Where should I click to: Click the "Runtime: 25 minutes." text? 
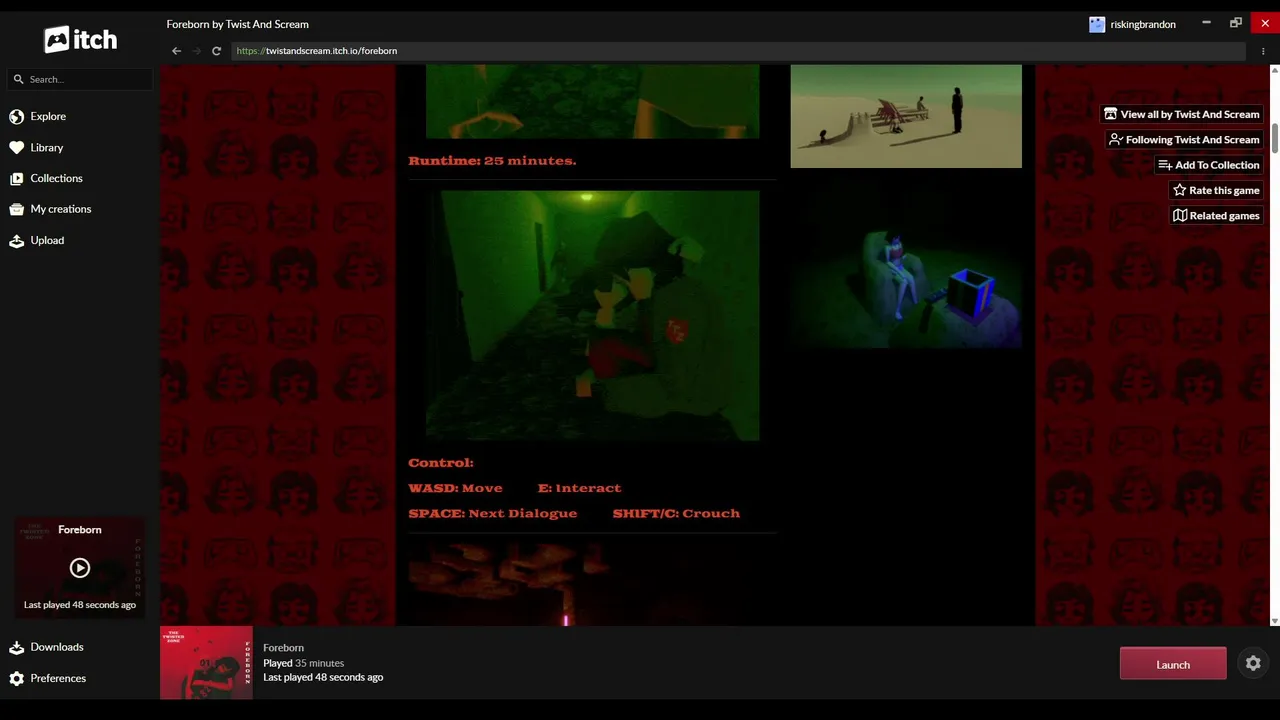[x=492, y=160]
